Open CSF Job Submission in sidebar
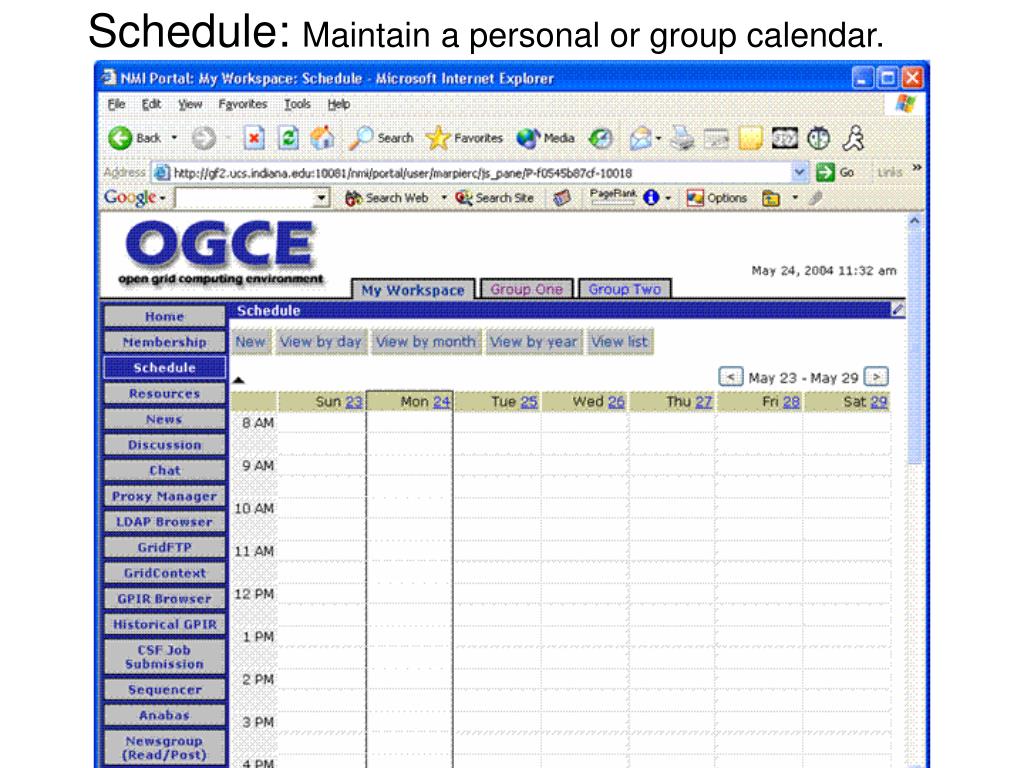1024x768 pixels. click(x=165, y=657)
